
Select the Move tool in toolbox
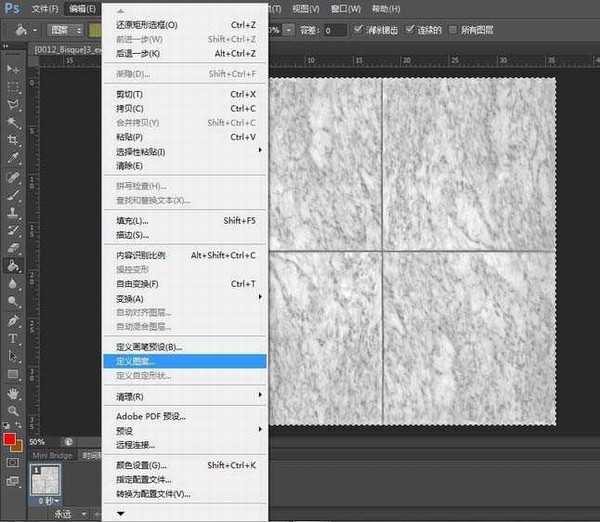click(x=13, y=68)
